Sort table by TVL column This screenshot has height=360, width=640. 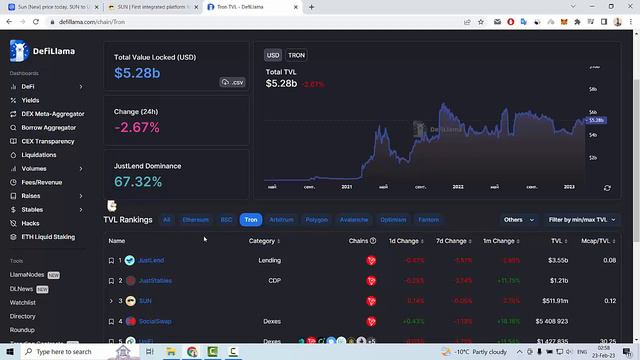(559, 241)
